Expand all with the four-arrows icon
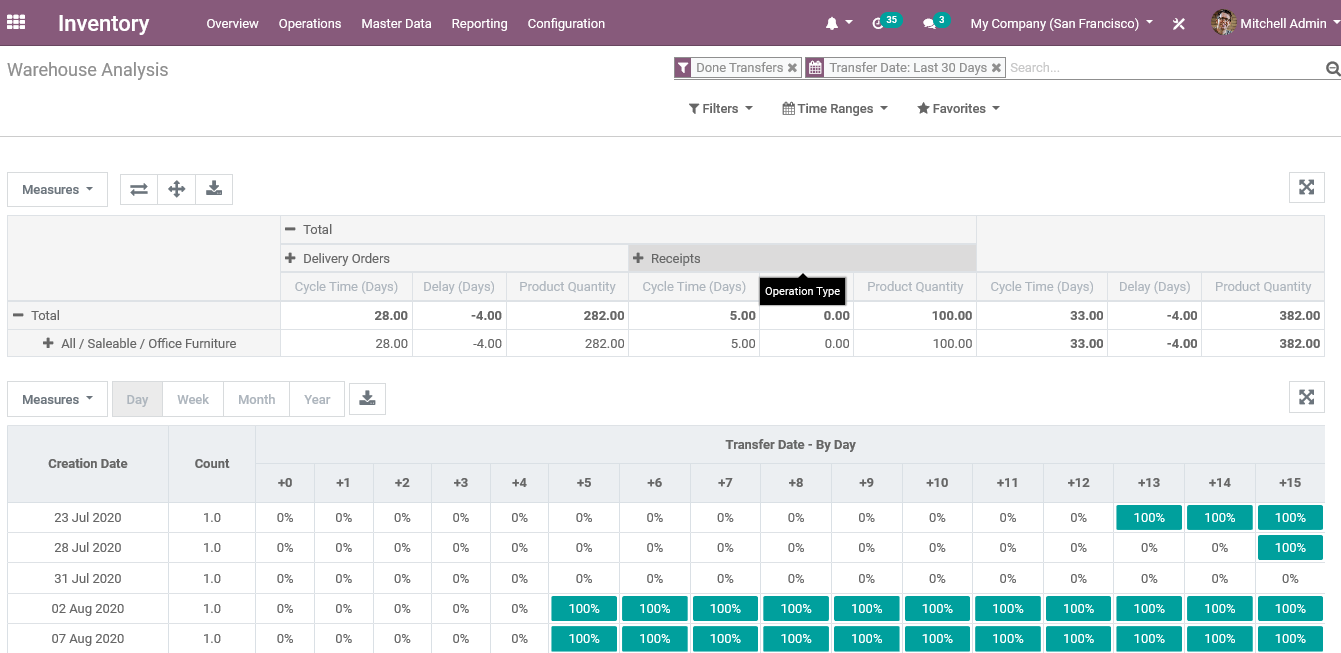1341x653 pixels. point(176,189)
